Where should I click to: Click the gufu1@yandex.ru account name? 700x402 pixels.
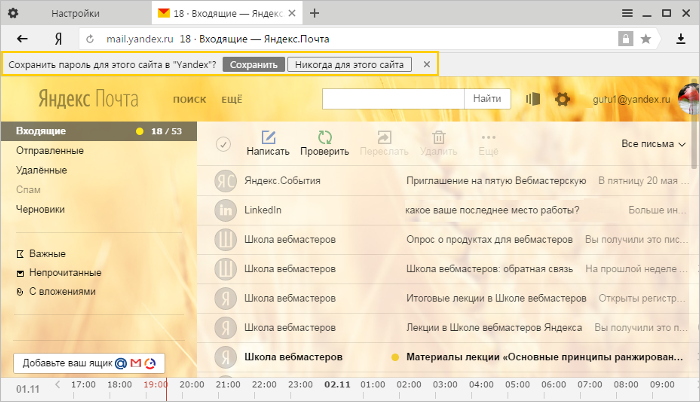click(x=631, y=100)
